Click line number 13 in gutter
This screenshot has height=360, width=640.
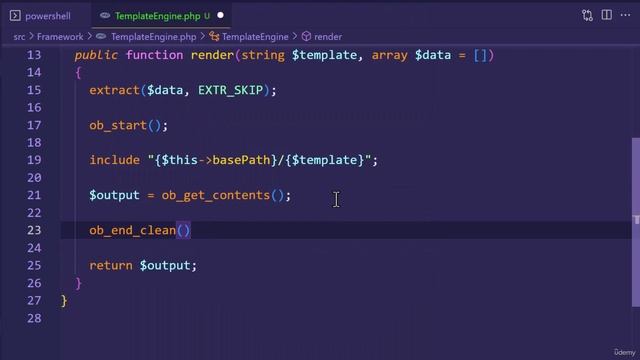34,55
